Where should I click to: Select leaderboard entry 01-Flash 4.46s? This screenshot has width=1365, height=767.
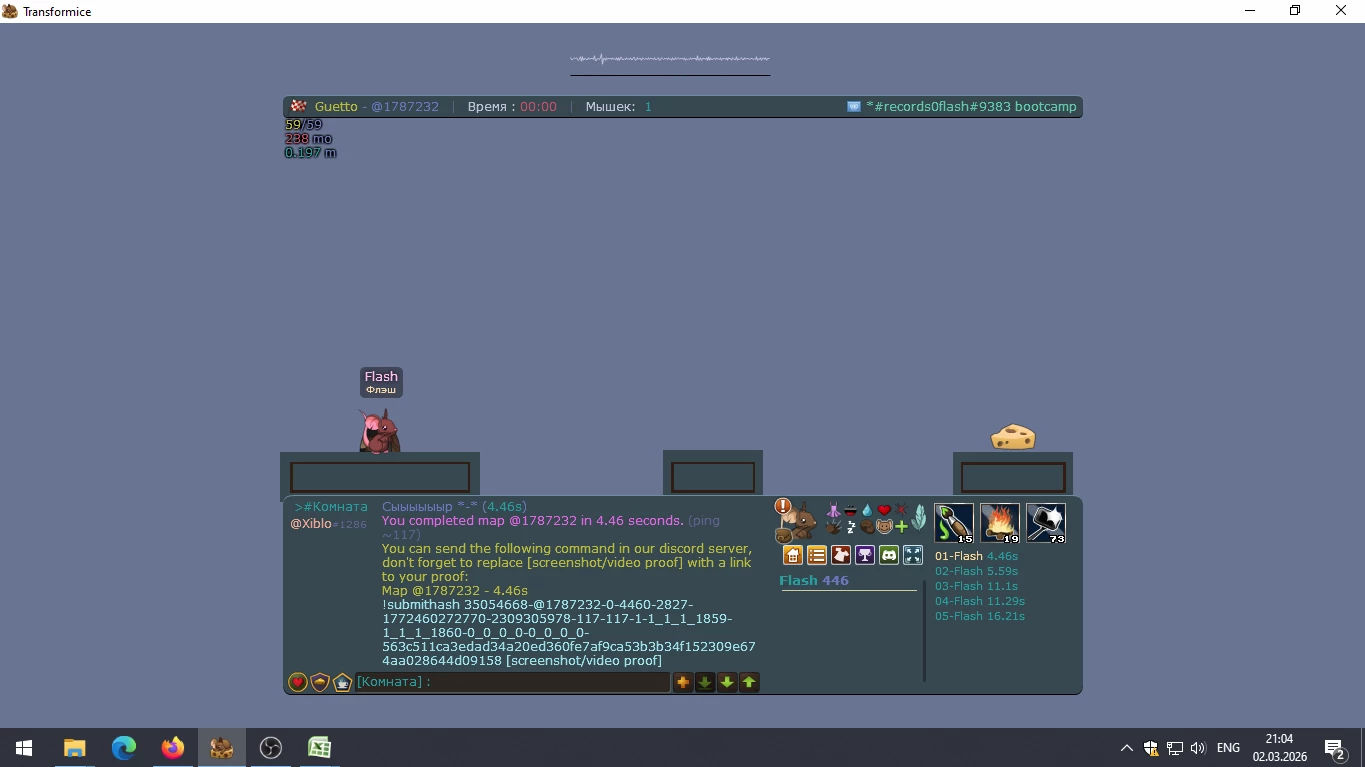click(x=976, y=556)
